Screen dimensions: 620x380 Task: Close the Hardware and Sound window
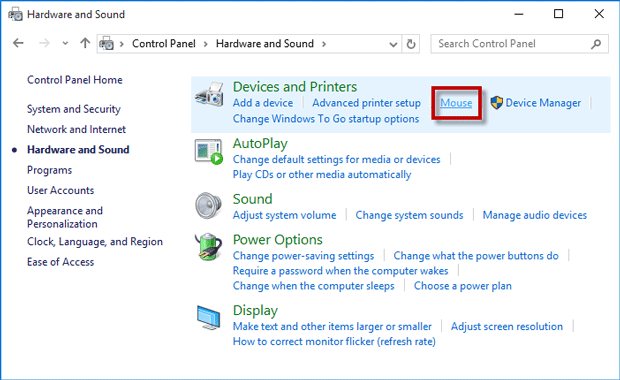tap(599, 14)
